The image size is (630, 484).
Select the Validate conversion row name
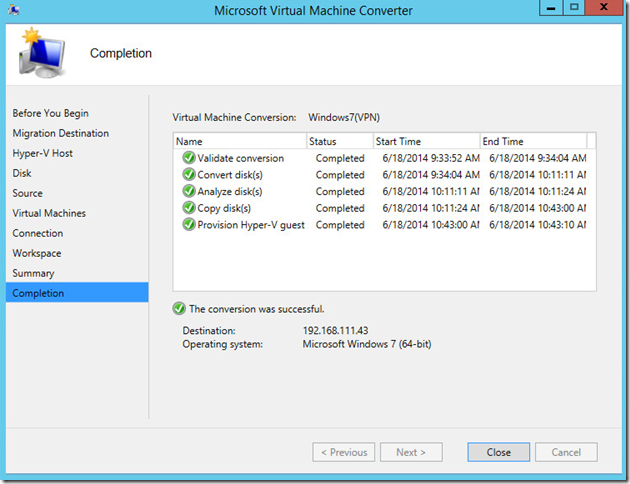(241, 158)
